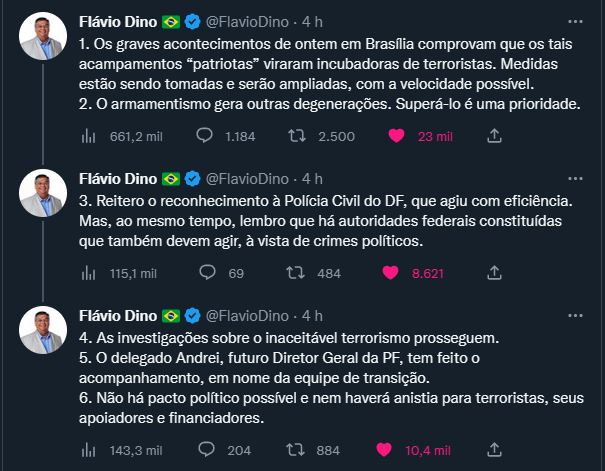This screenshot has width=605, height=471.
Task: Share the tweet about Polícia Civil
Action: point(494,271)
